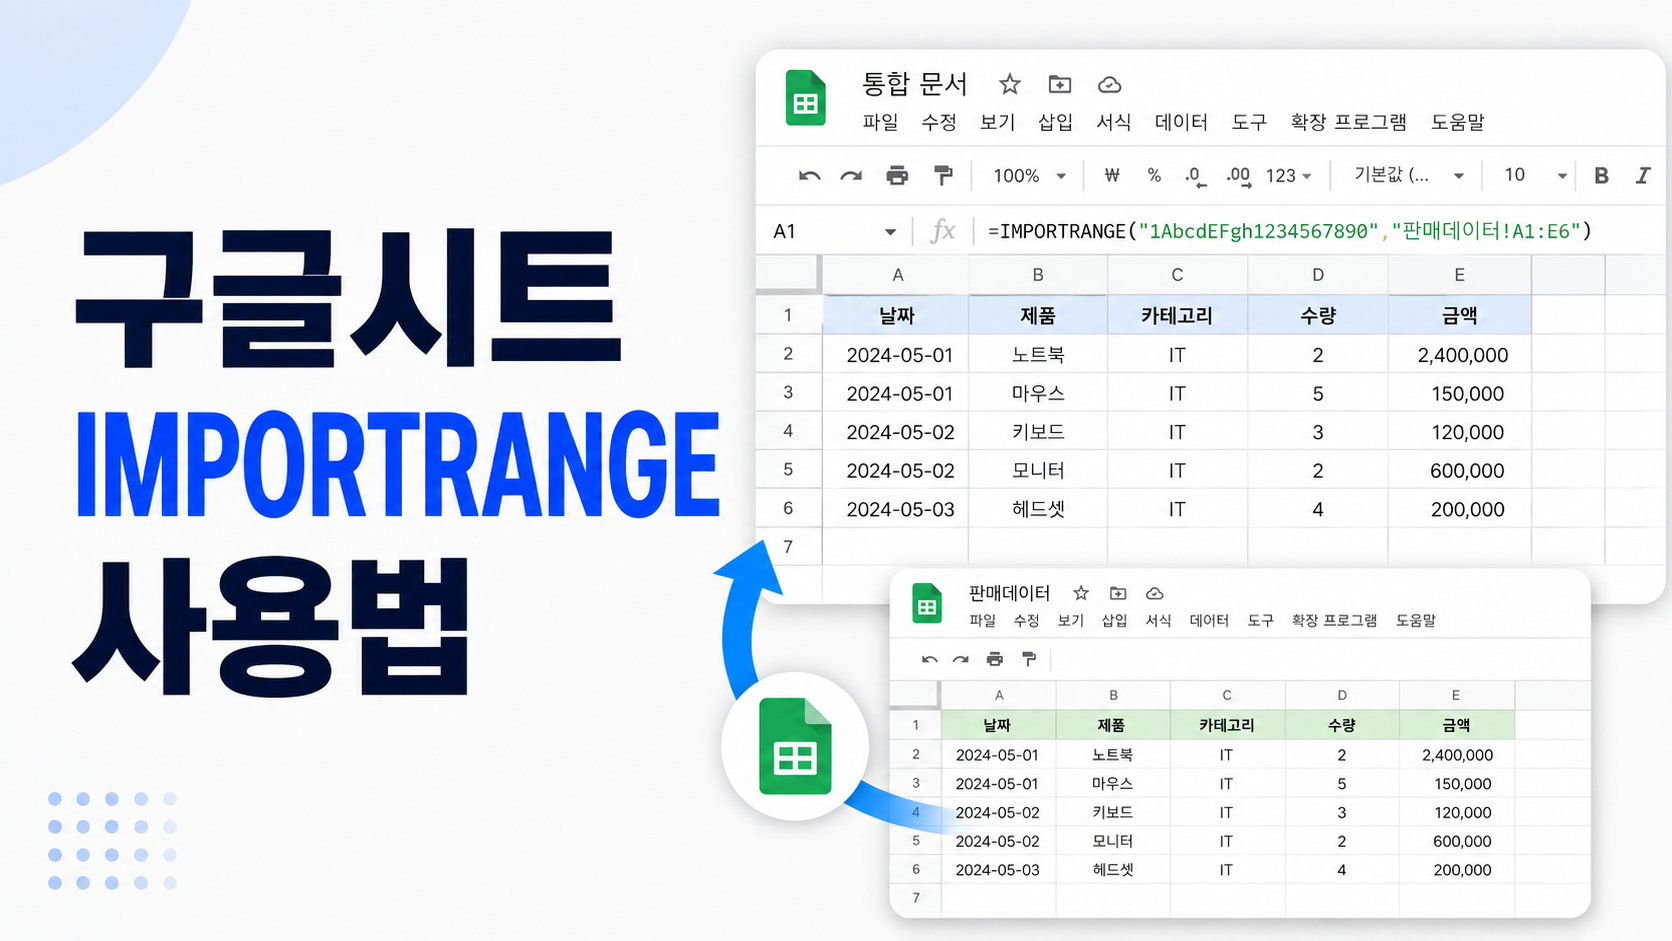Open 서식 menu in 통합 문서

1113,122
